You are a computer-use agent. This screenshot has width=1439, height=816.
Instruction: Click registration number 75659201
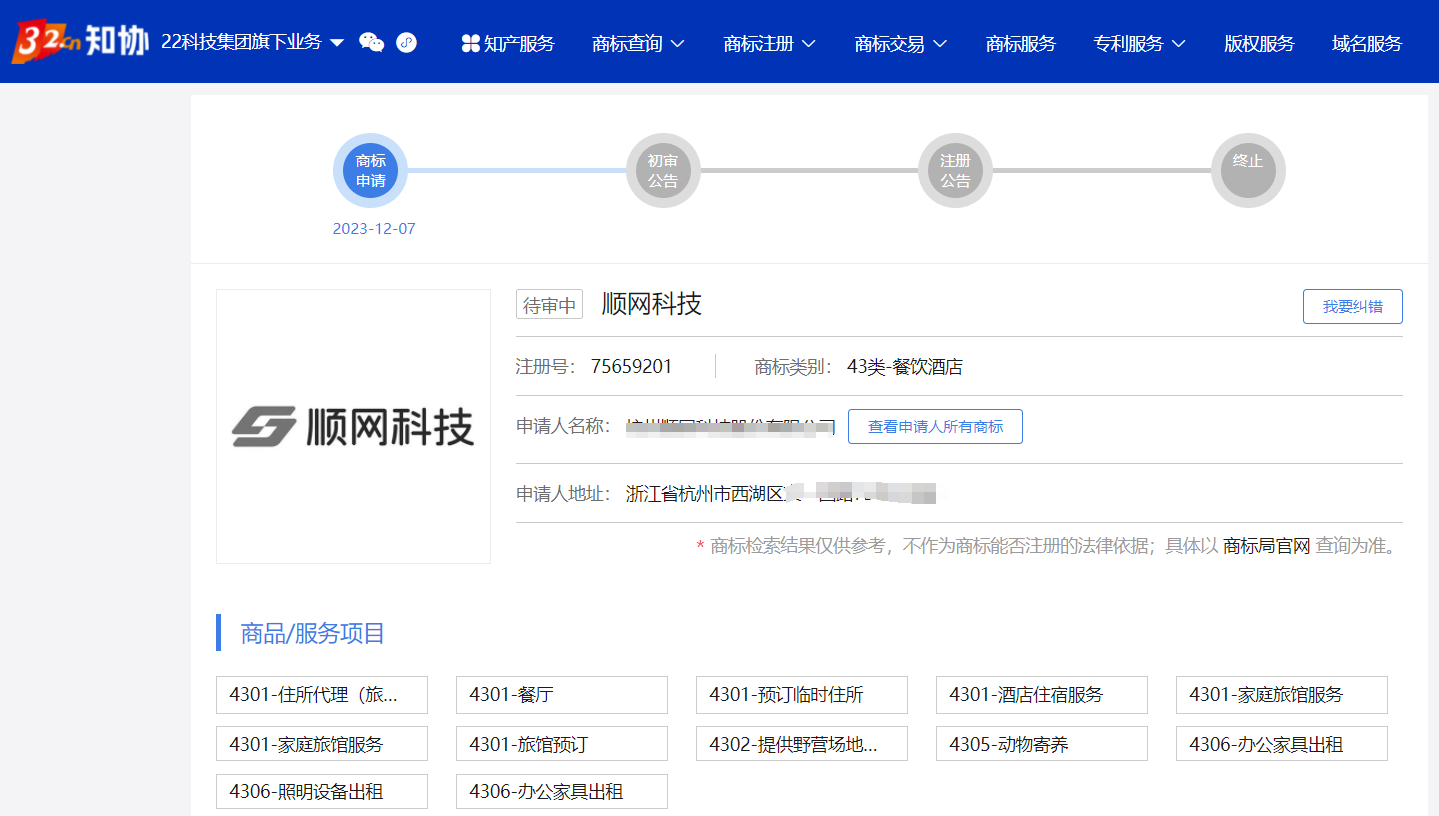coord(631,366)
